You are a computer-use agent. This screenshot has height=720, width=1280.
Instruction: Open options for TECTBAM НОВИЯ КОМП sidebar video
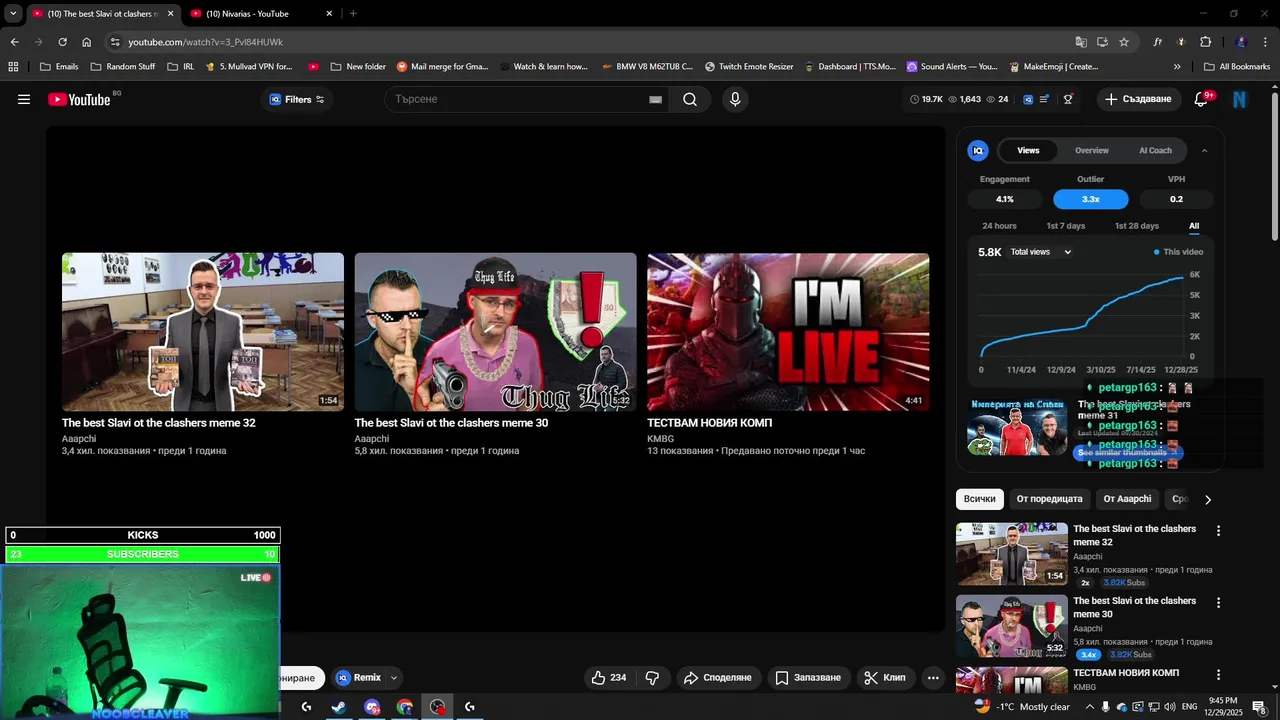[1218, 674]
